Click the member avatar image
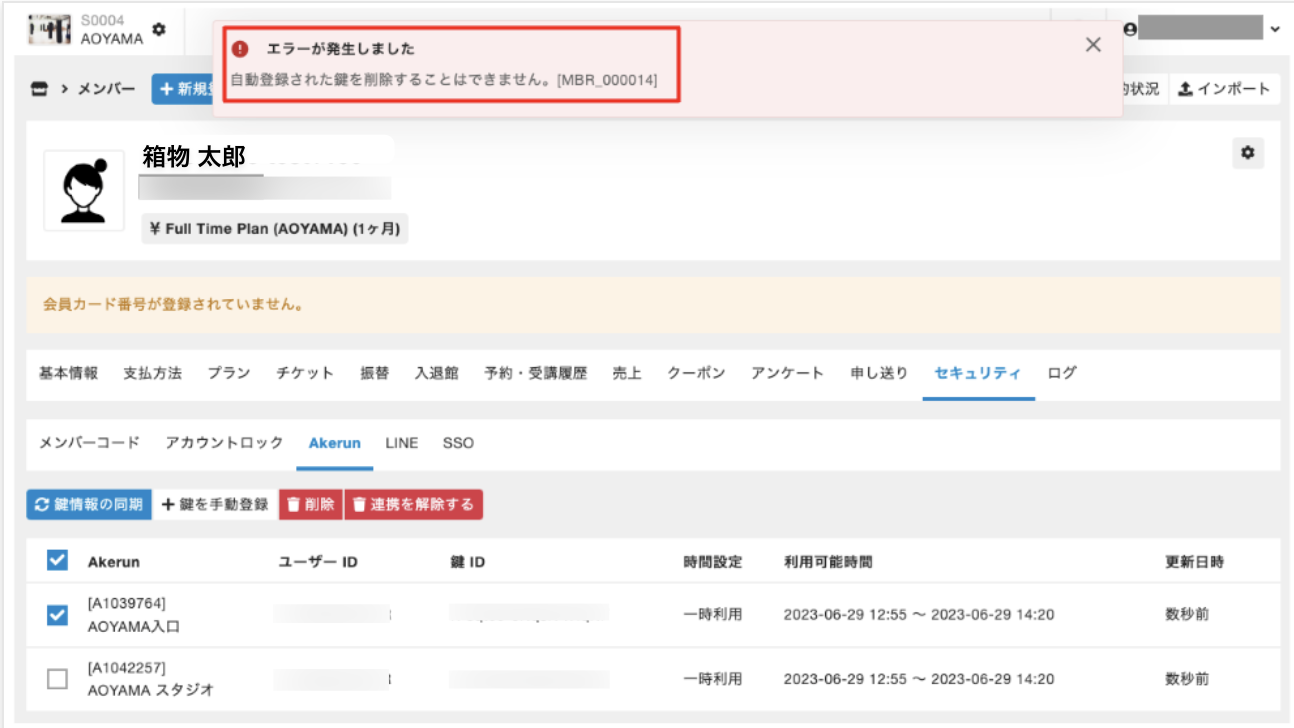Image resolution: width=1294 pixels, height=728 pixels. pyautogui.click(x=84, y=191)
